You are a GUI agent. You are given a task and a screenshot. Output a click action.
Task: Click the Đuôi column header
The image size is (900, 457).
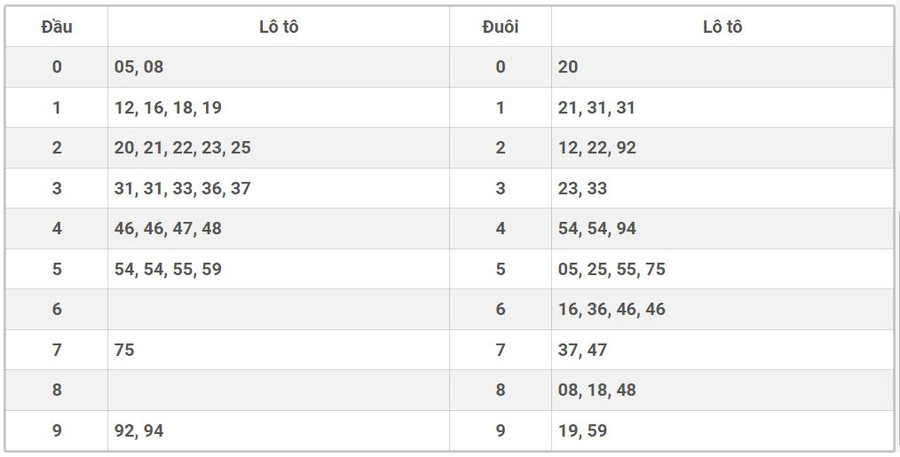pyautogui.click(x=500, y=27)
